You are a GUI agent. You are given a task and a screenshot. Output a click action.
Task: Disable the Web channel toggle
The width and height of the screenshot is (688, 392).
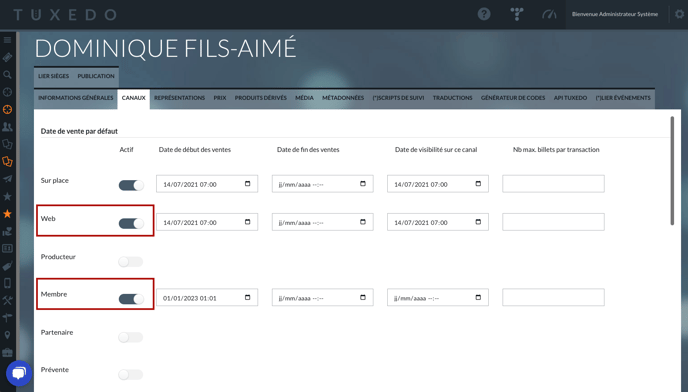[x=131, y=223]
